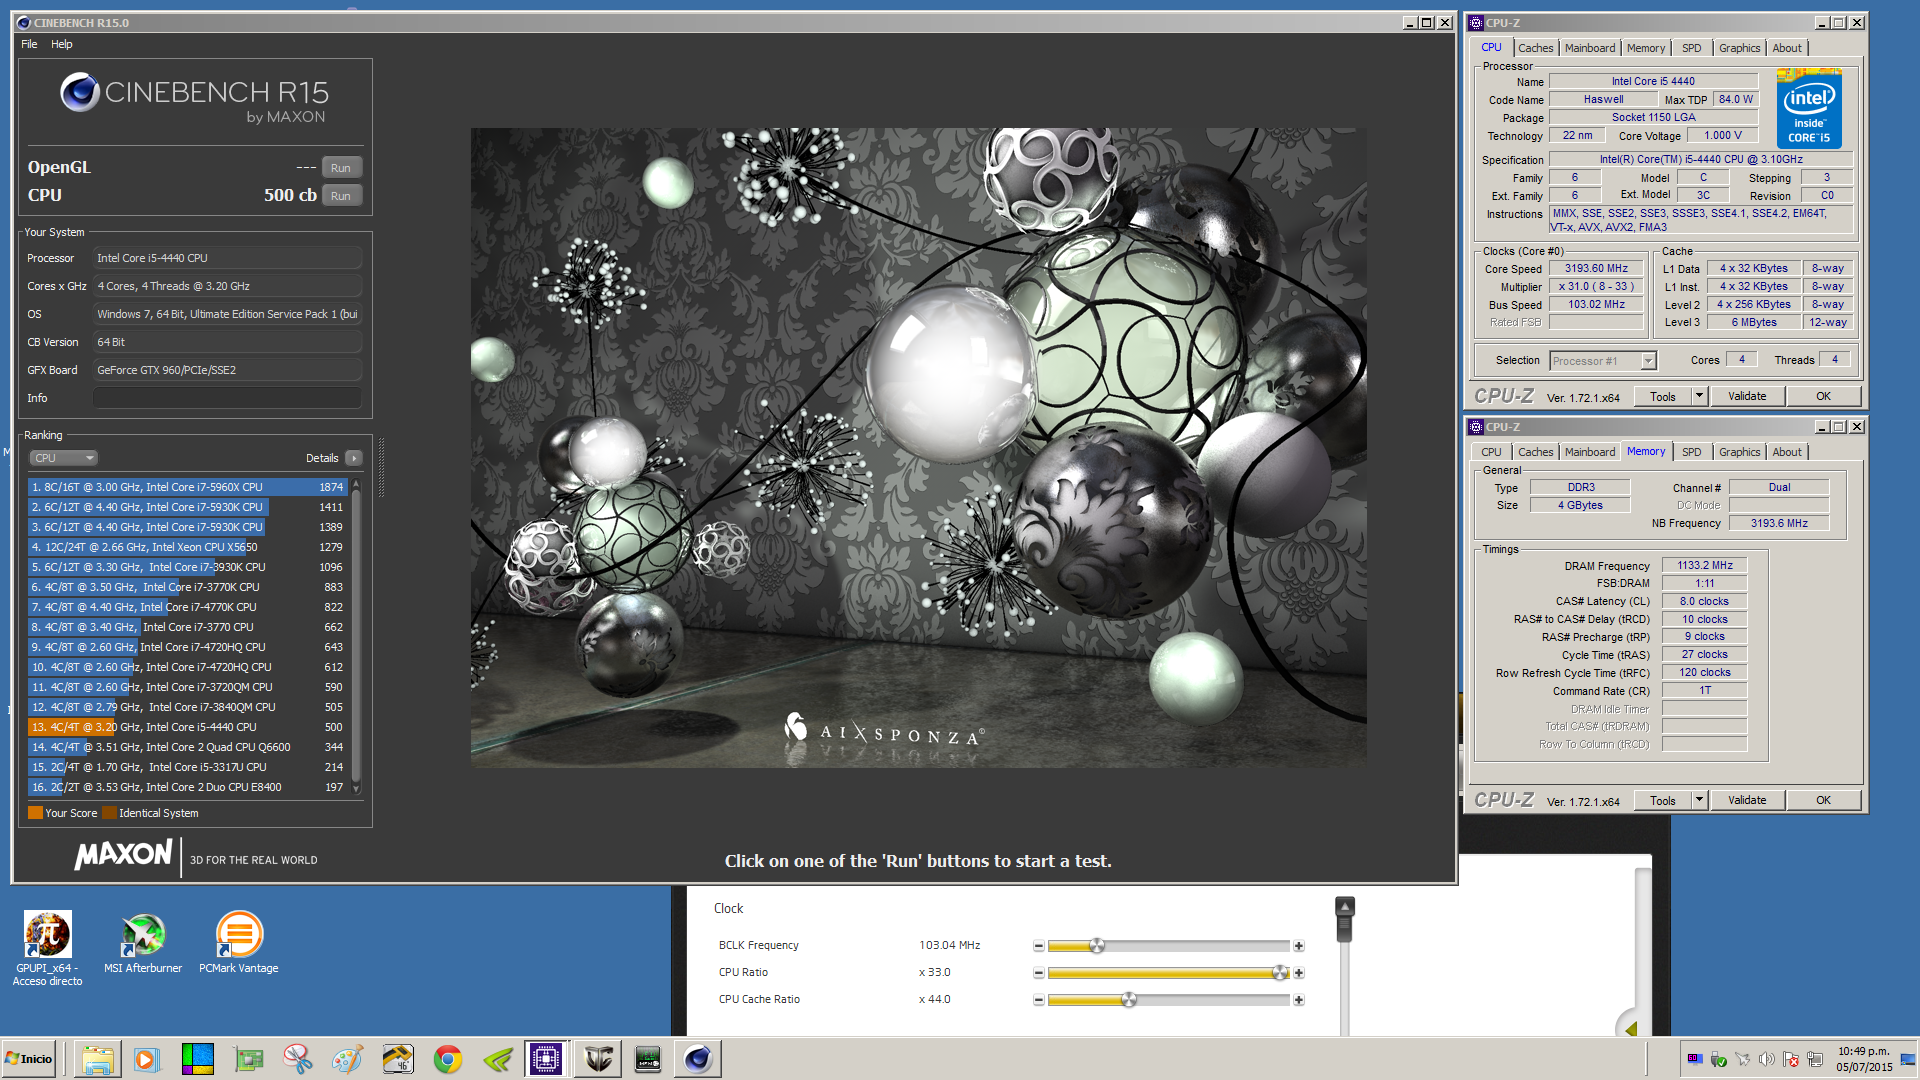Adjust the BCLK Frequency slider handle
This screenshot has height=1080, width=1920.
(x=1097, y=946)
